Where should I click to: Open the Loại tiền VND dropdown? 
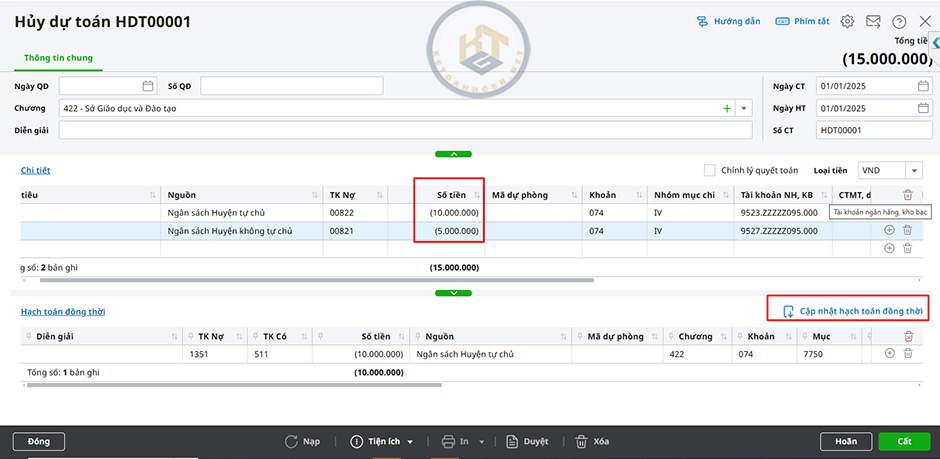pyautogui.click(x=914, y=170)
